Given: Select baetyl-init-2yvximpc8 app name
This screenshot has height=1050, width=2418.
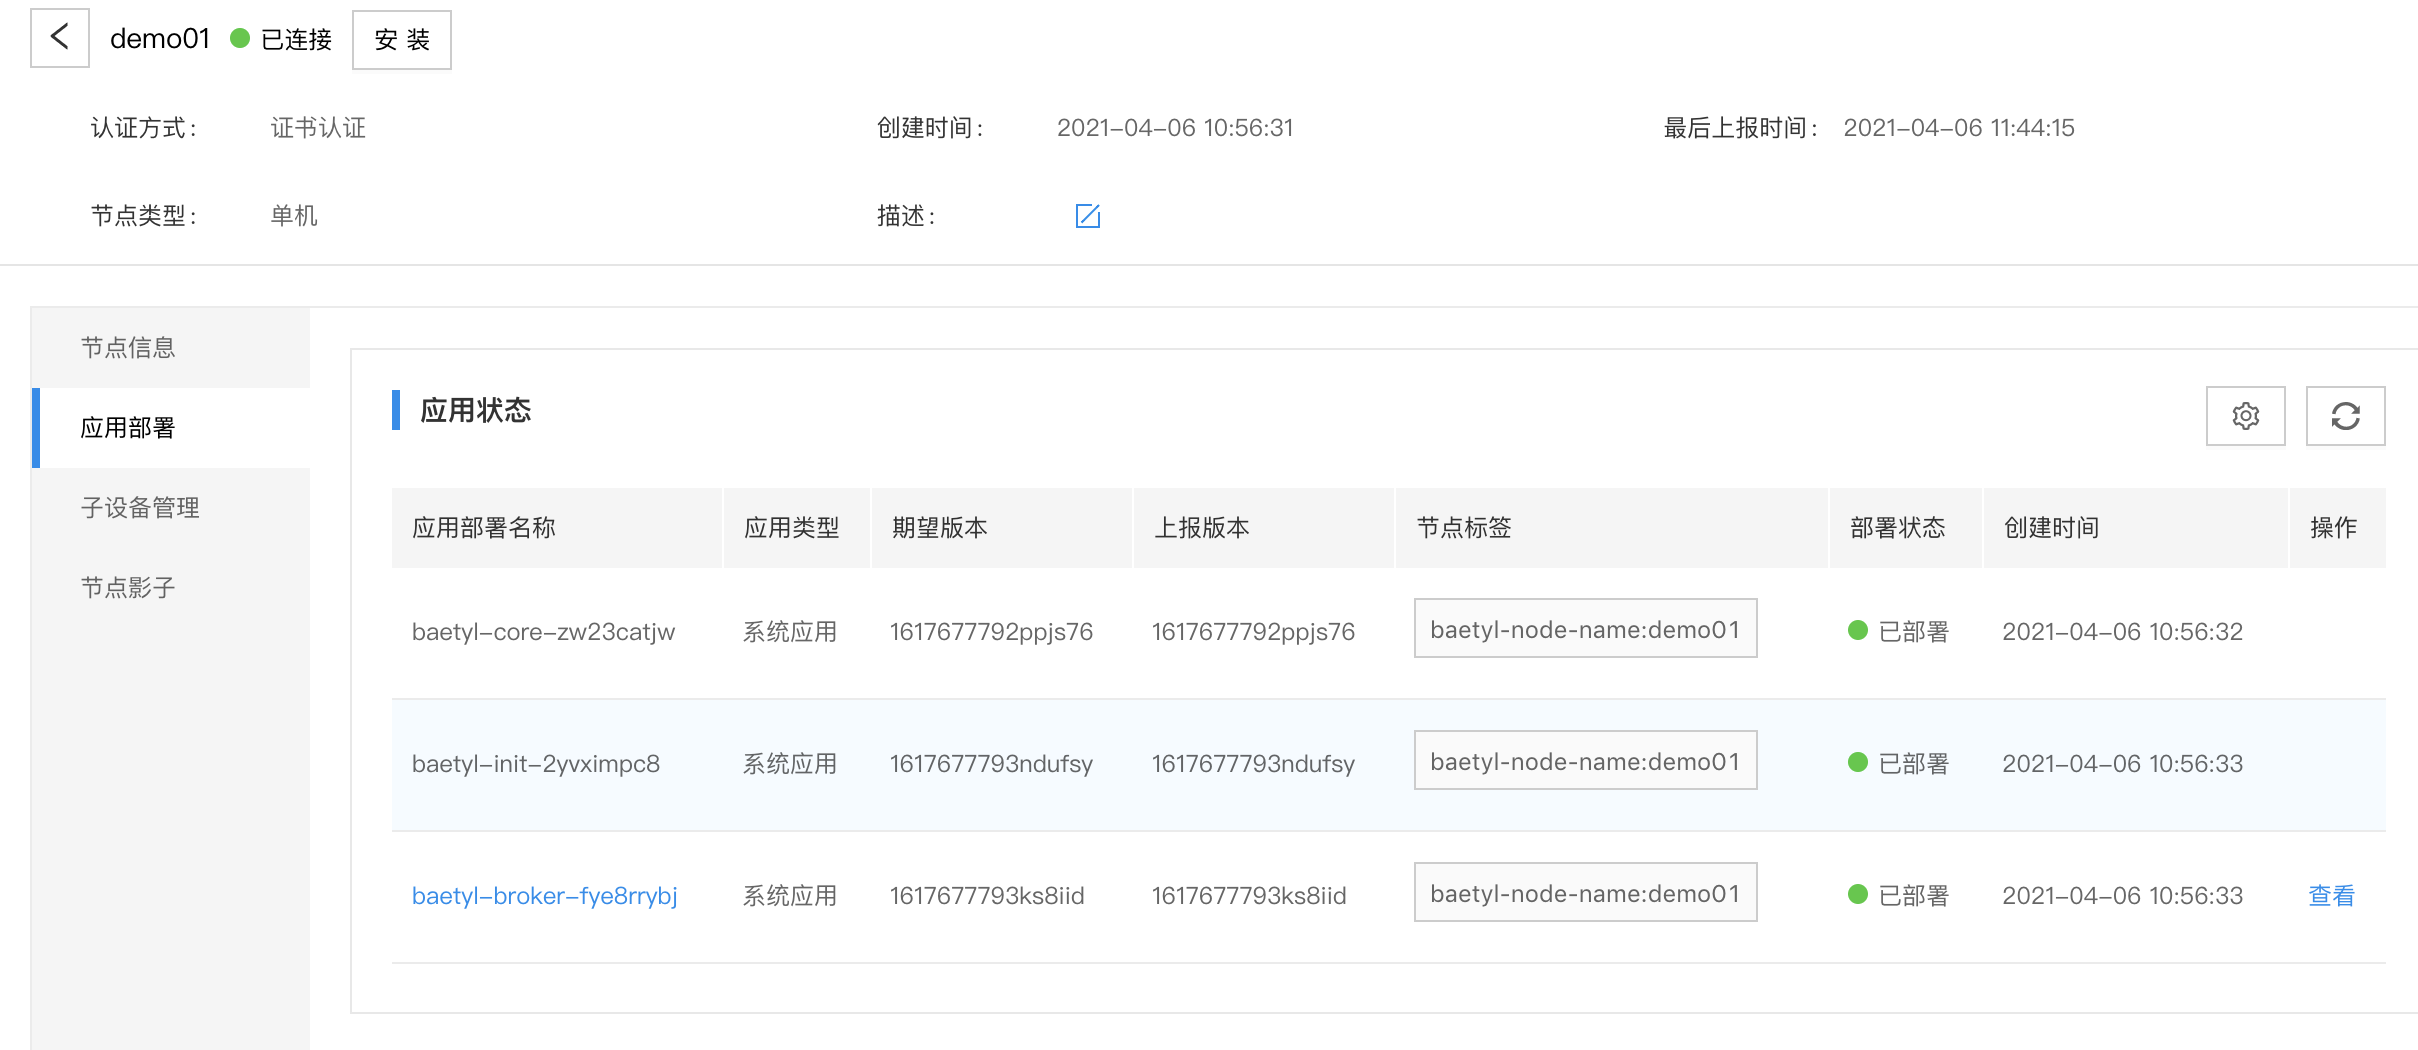Looking at the screenshot, I should (536, 764).
